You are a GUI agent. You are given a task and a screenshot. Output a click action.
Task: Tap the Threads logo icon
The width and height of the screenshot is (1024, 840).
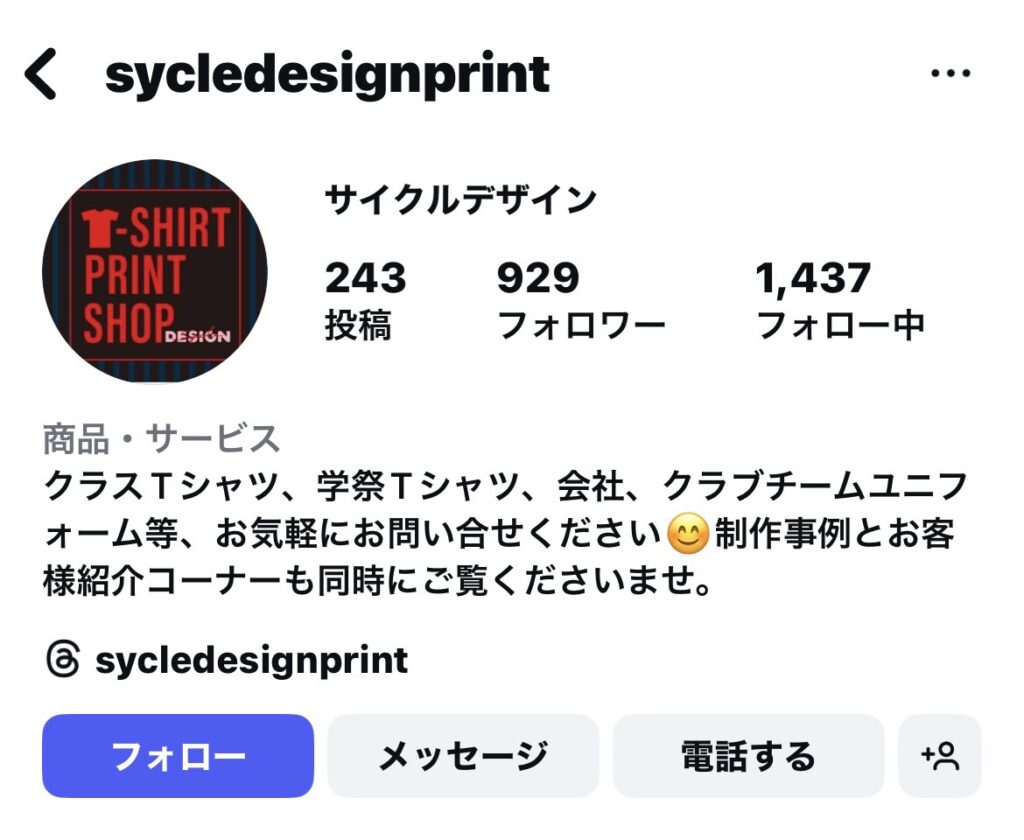point(63,658)
